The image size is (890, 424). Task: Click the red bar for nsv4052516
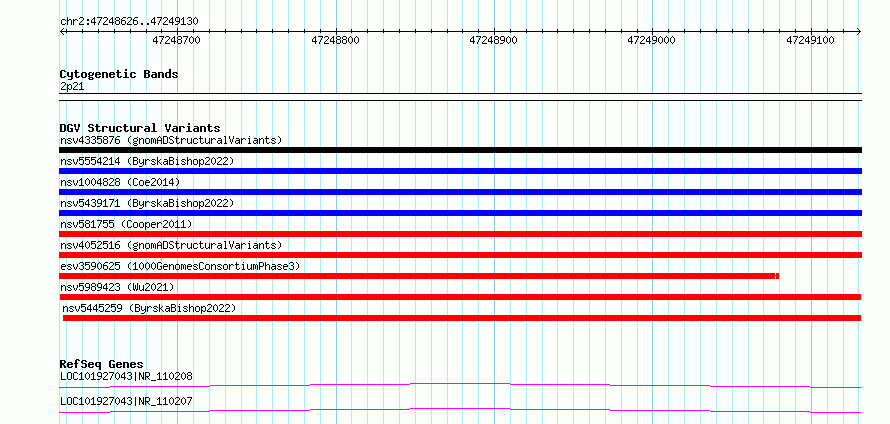pyautogui.click(x=460, y=255)
